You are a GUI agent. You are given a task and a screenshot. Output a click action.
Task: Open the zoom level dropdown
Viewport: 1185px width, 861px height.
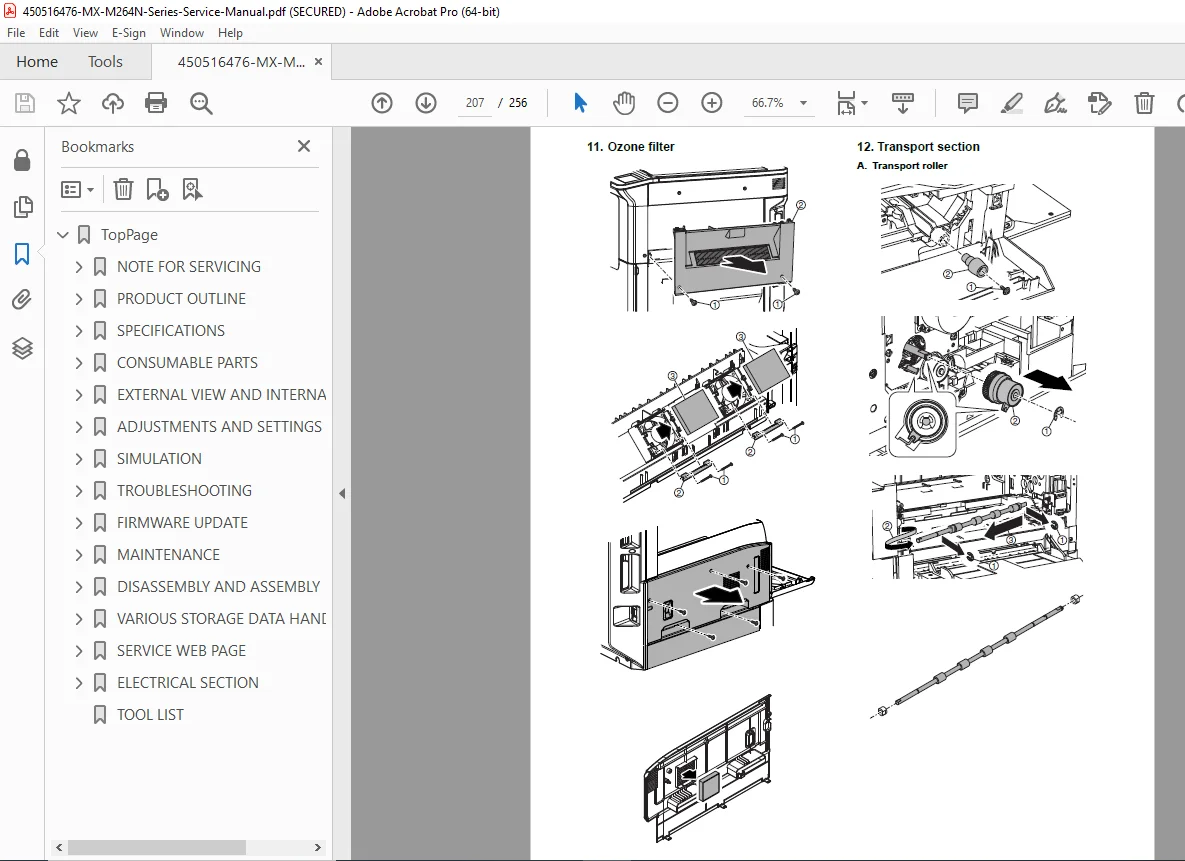[803, 103]
